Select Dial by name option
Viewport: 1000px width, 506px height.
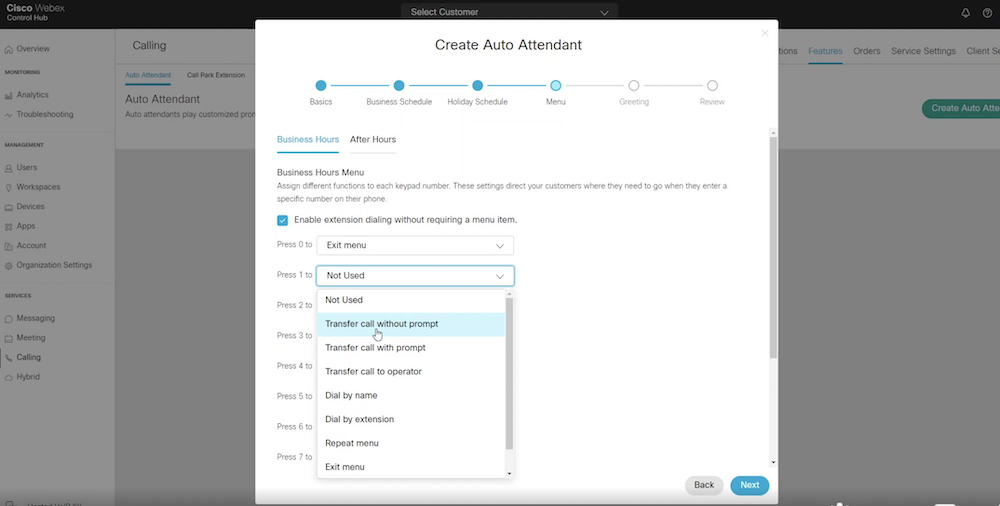(x=411, y=396)
